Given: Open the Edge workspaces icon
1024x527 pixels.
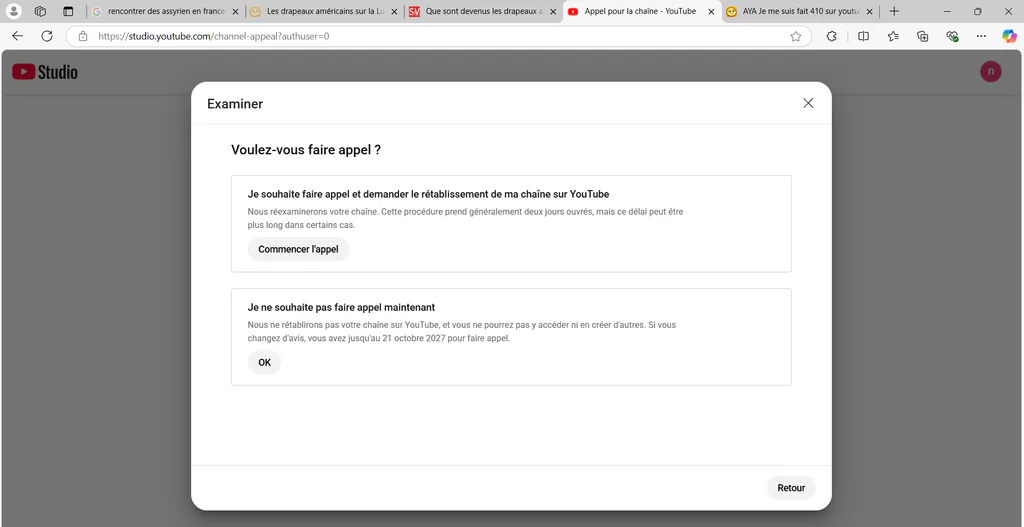Looking at the screenshot, I should click(x=40, y=11).
